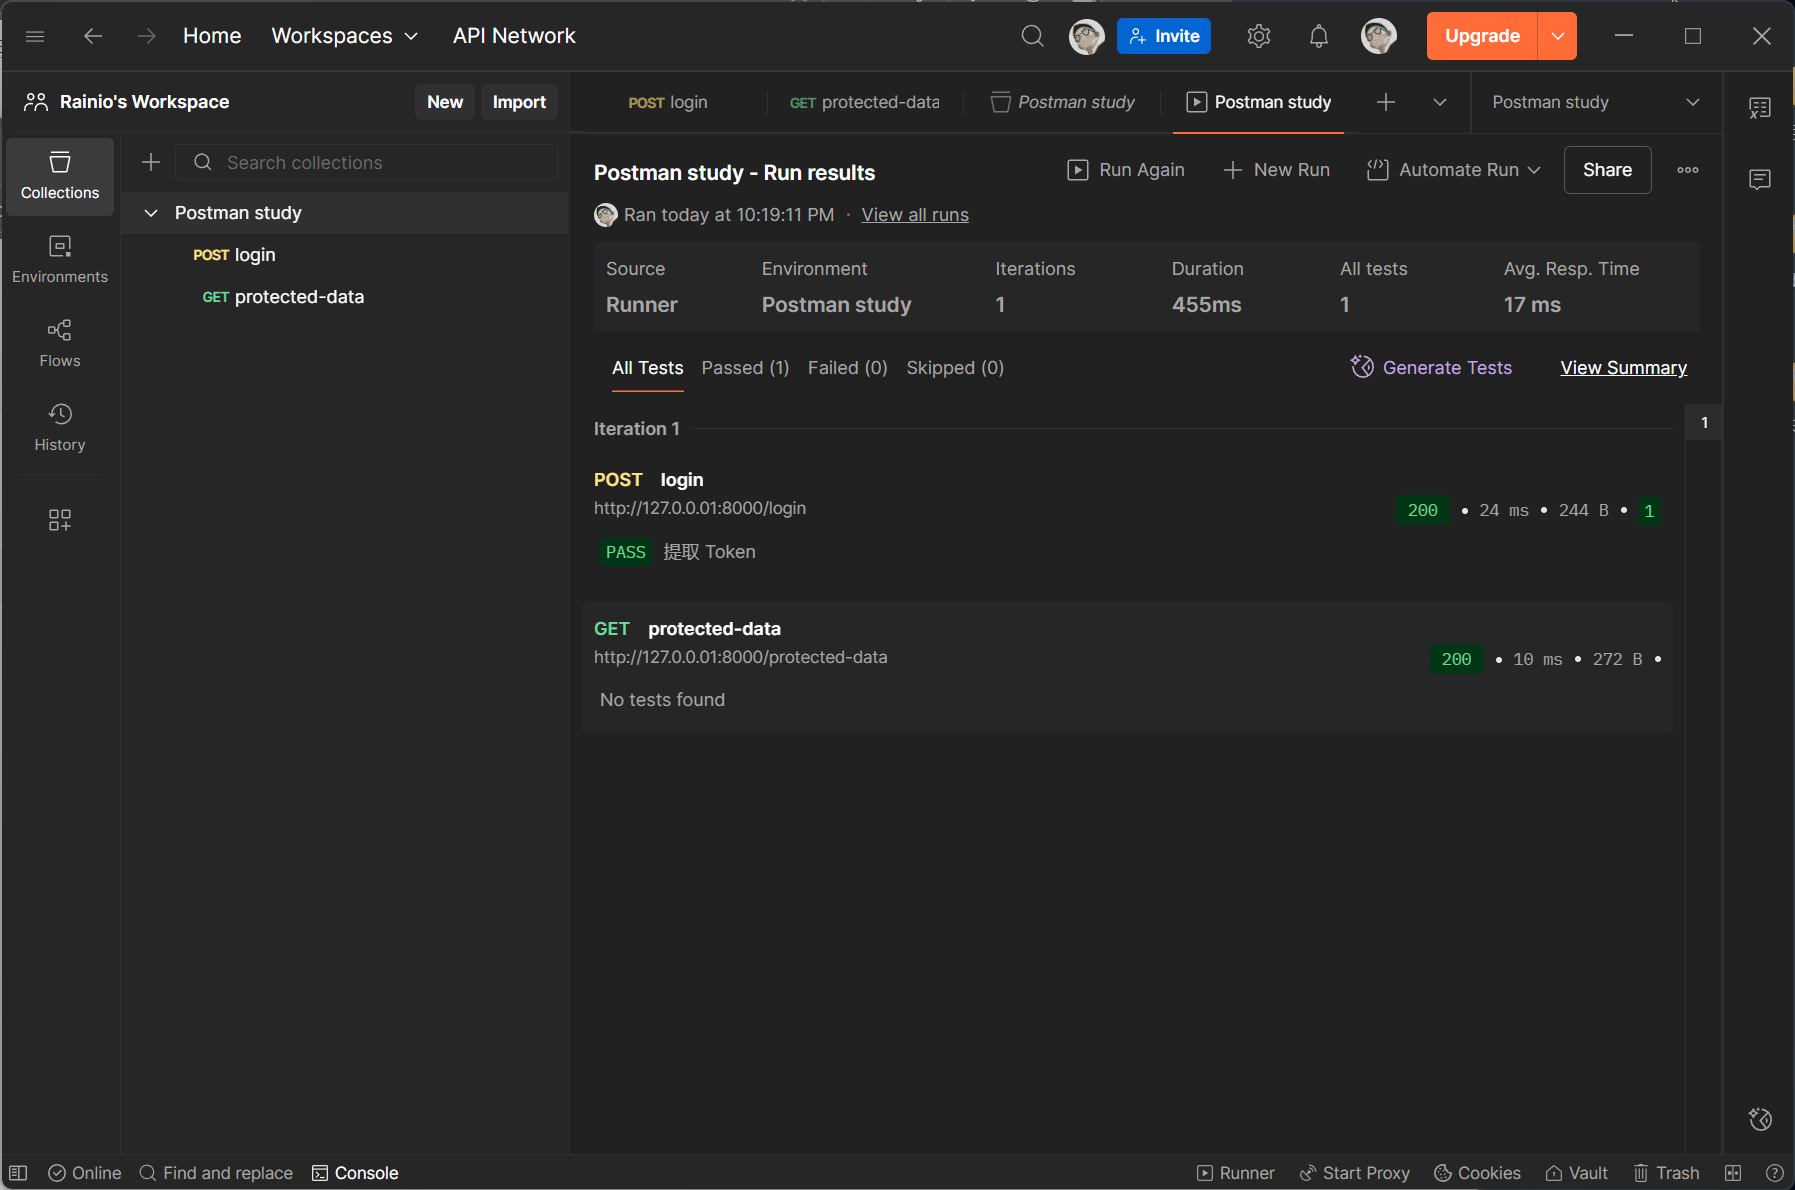This screenshot has width=1795, height=1190.
Task: Select POST login in collection tree
Action: click(x=345, y=255)
